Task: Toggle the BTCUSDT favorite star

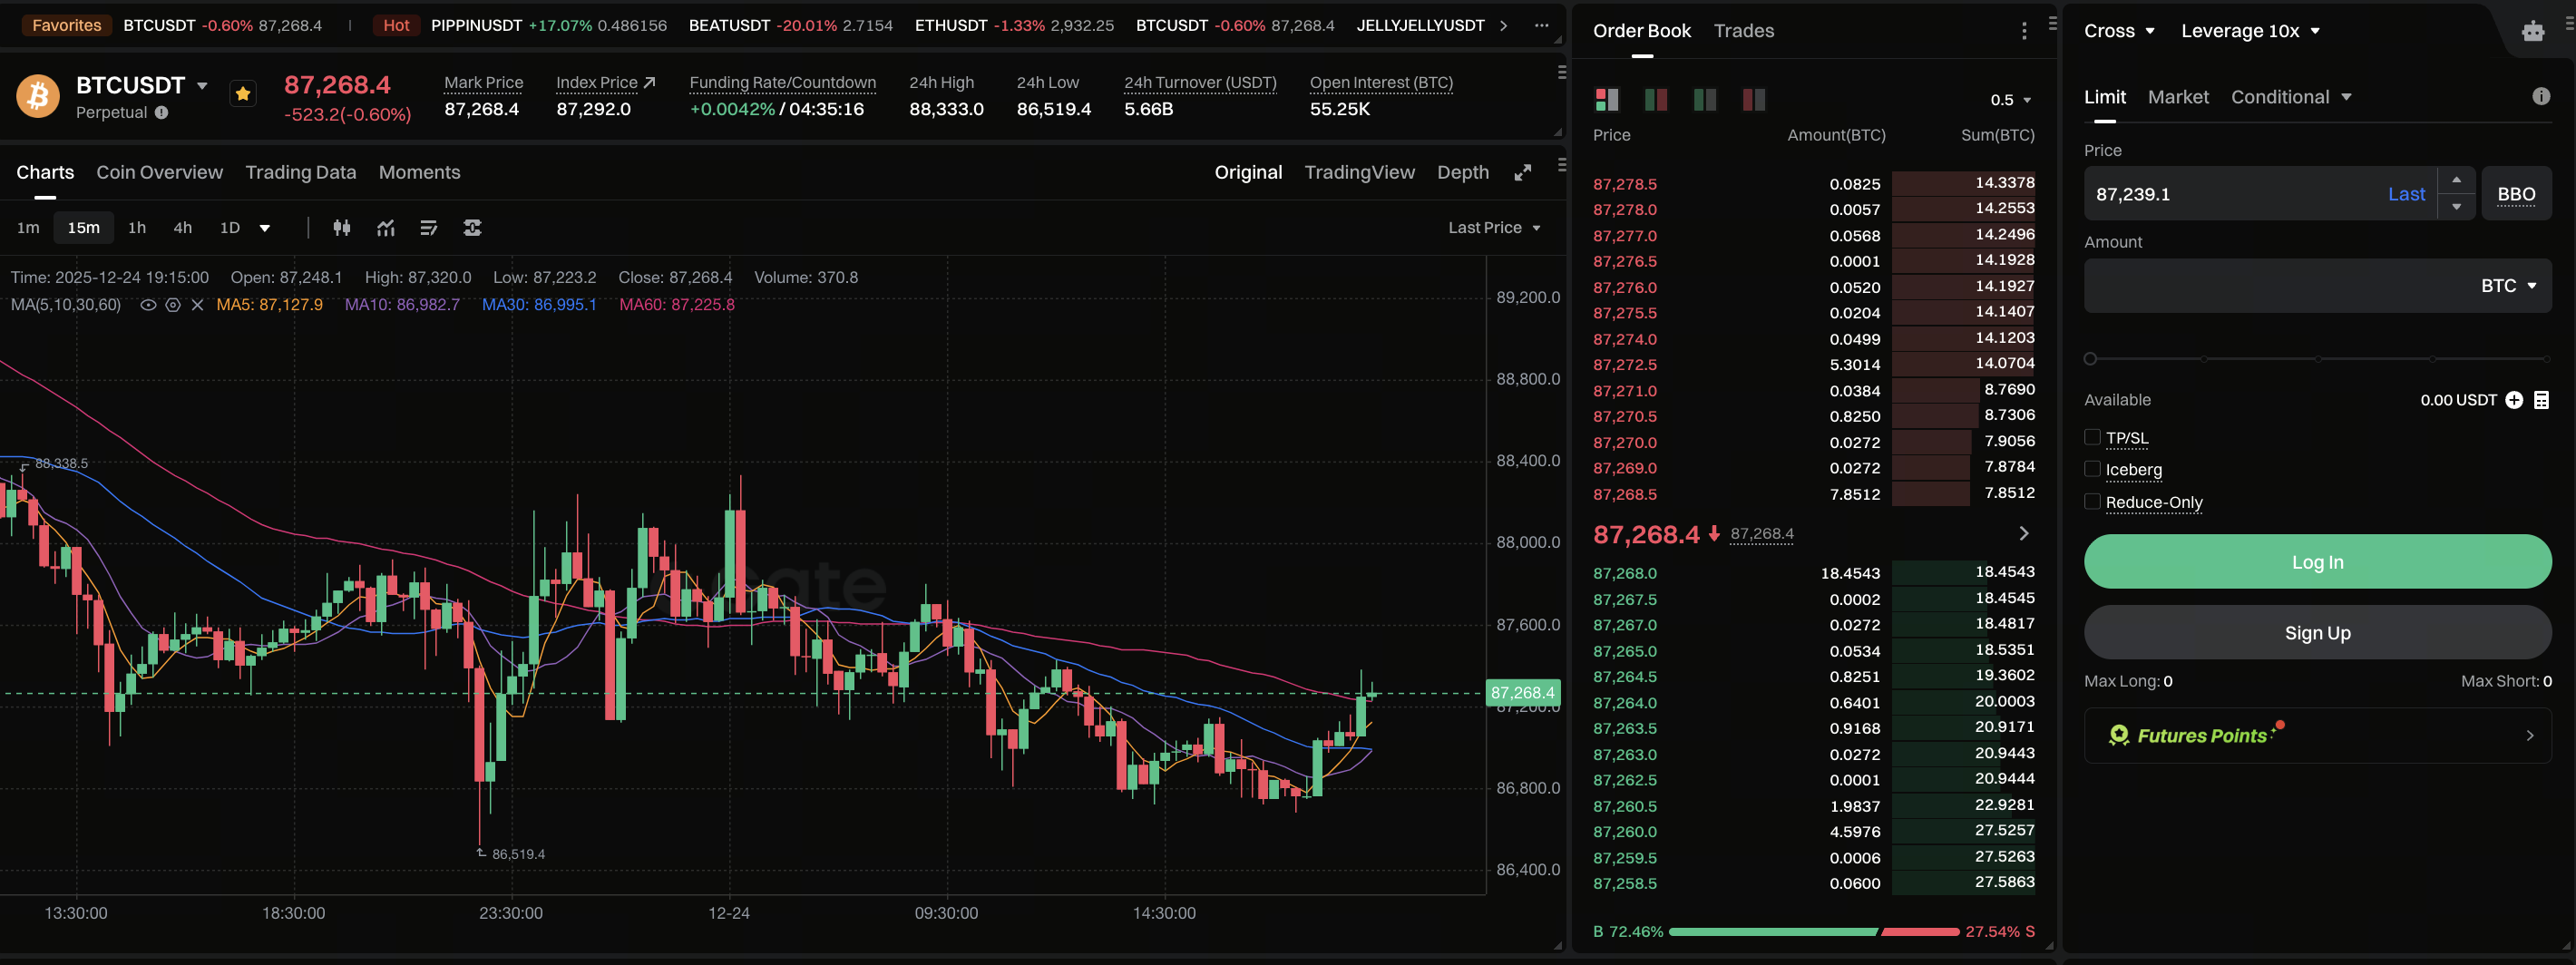Action: [243, 94]
